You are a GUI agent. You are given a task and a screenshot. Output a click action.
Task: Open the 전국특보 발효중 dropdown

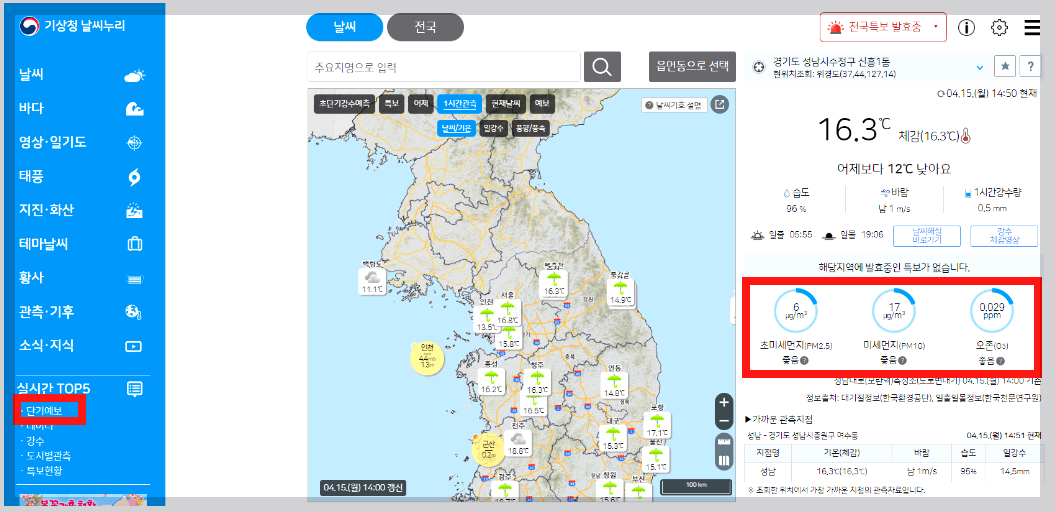point(883,28)
